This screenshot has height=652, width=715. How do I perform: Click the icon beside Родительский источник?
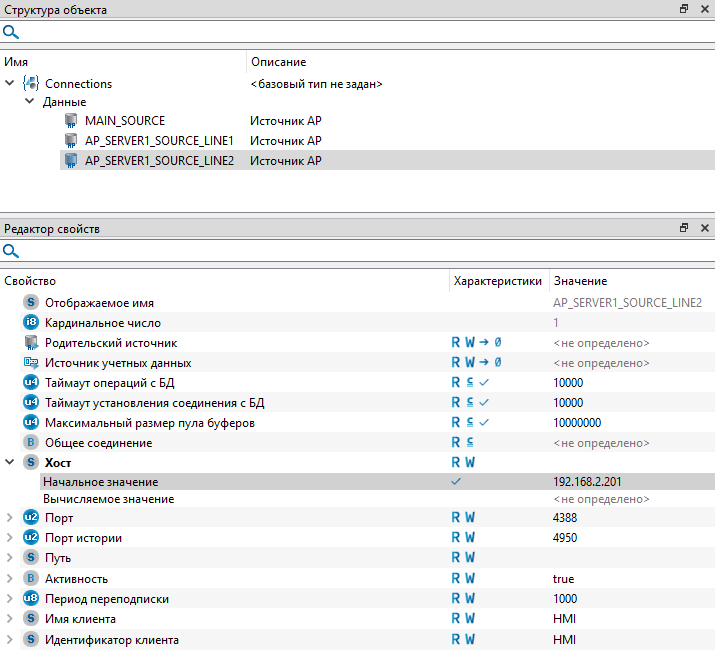tap(30, 343)
